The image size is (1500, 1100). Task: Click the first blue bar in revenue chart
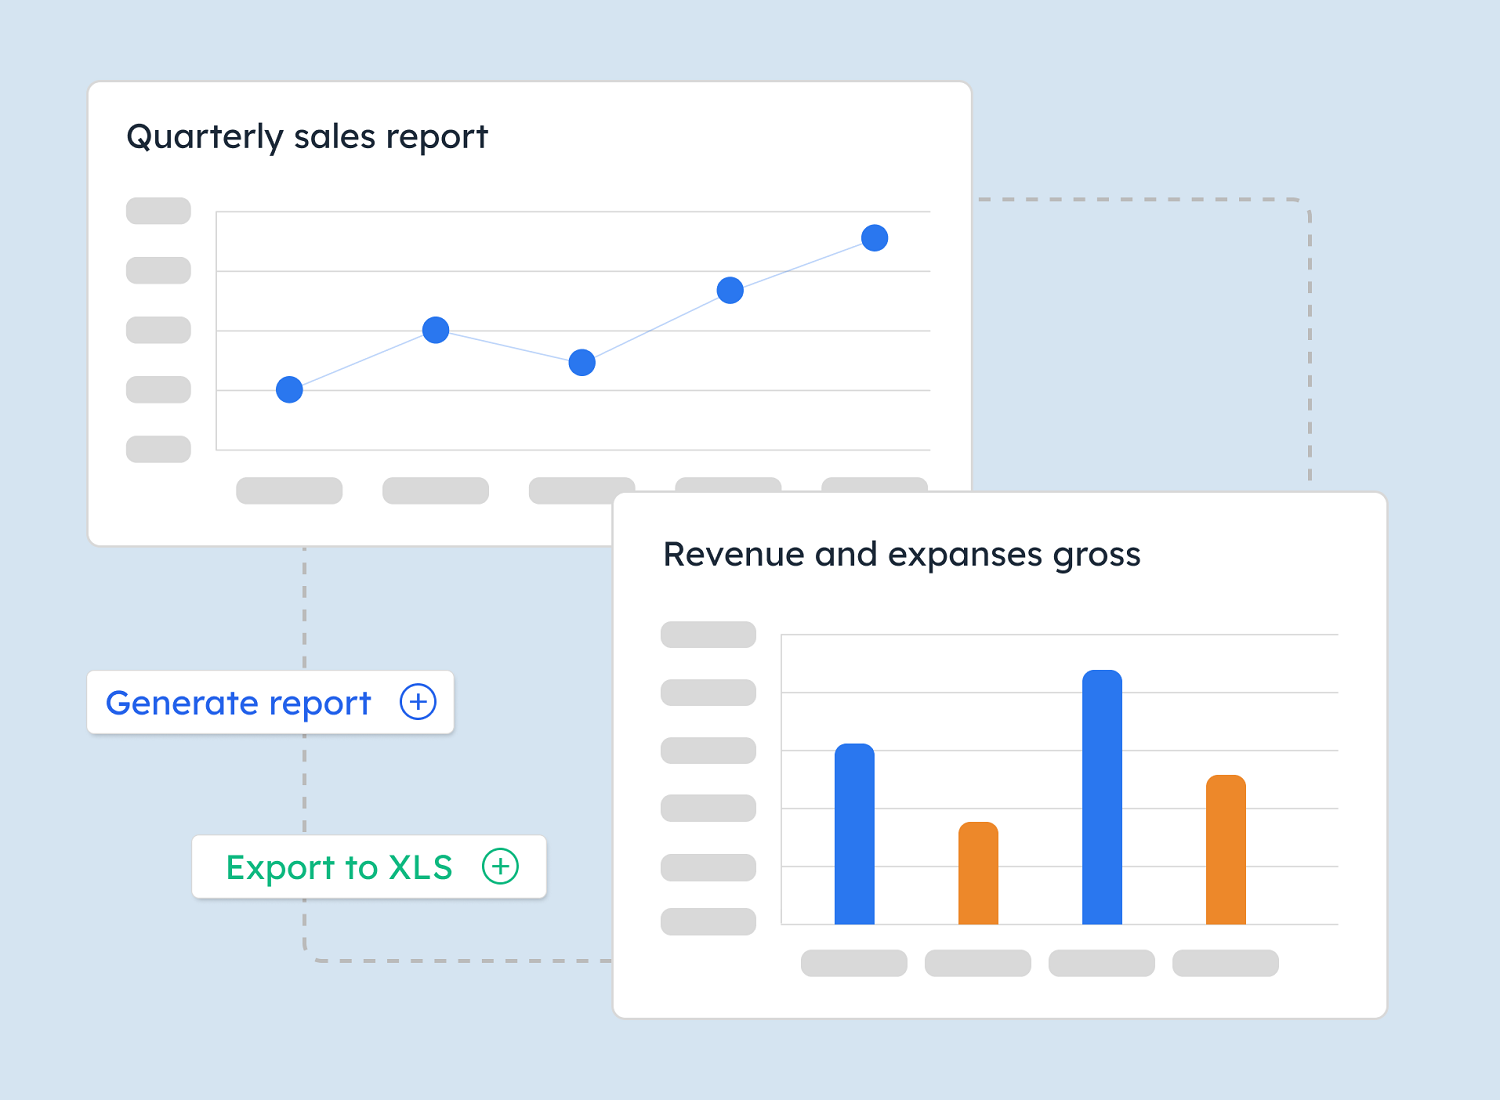pyautogui.click(x=854, y=835)
